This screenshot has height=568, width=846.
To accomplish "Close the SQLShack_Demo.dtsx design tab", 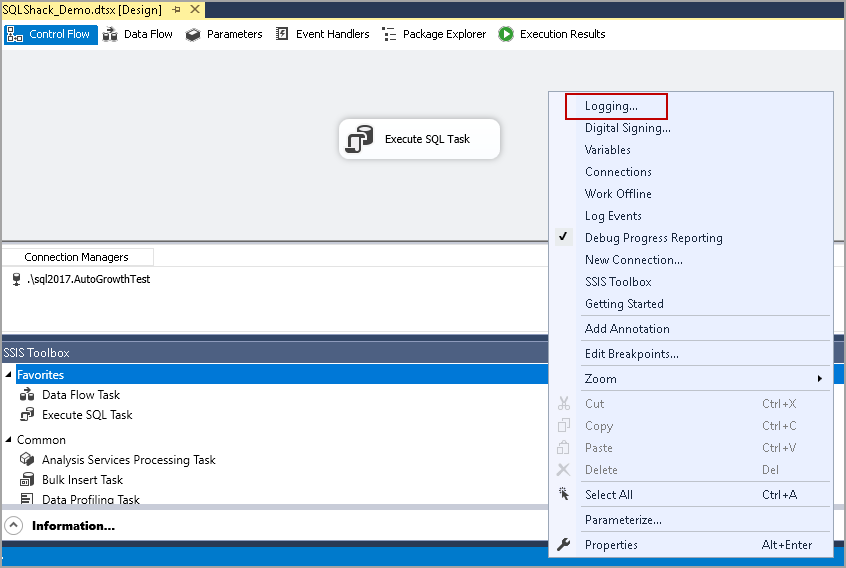I will point(195,9).
